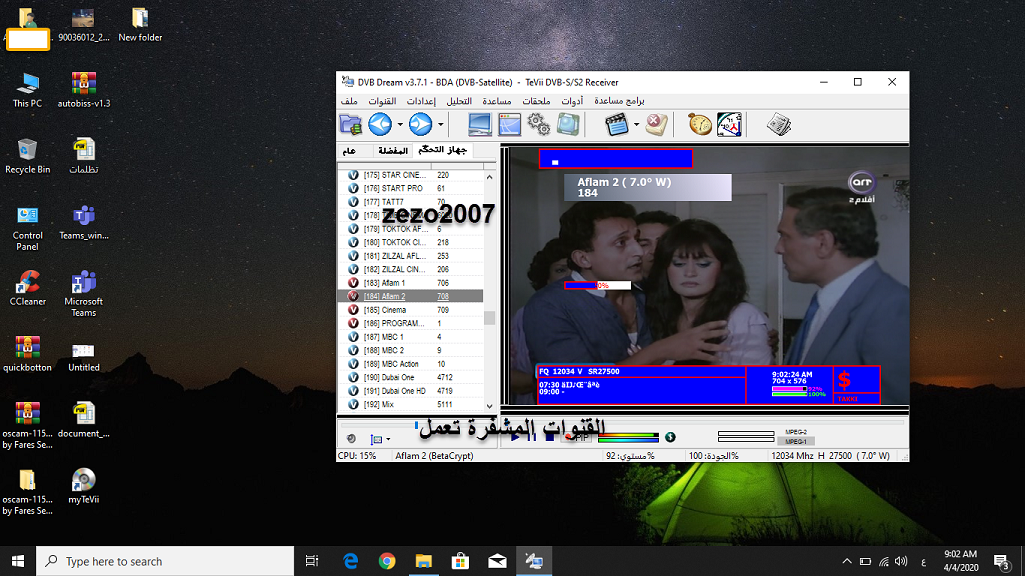This screenshot has height=576, width=1025.
Task: Click the red icon beside [184] Aflam 2
Action: (353, 296)
